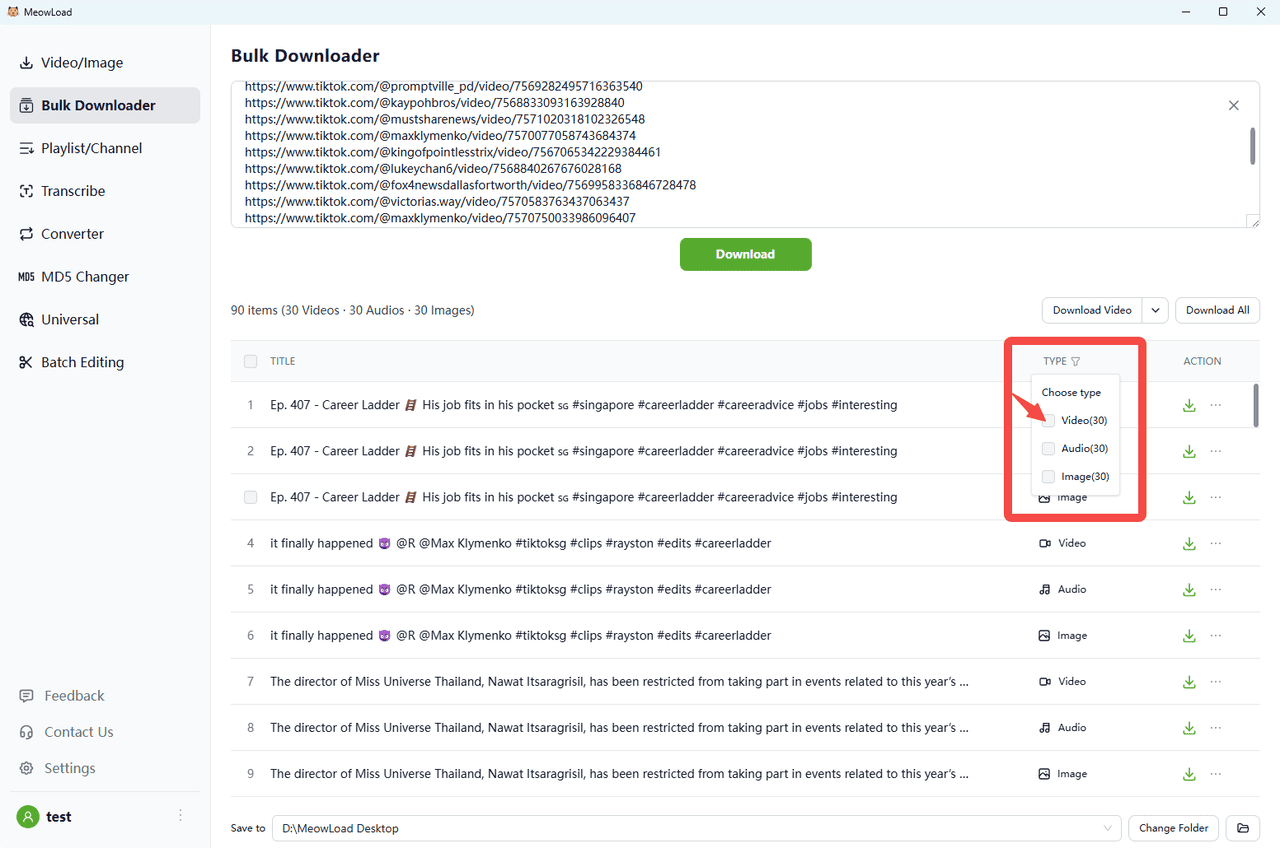Click the download icon for row 9
The width and height of the screenshot is (1280, 848).
point(1189,774)
